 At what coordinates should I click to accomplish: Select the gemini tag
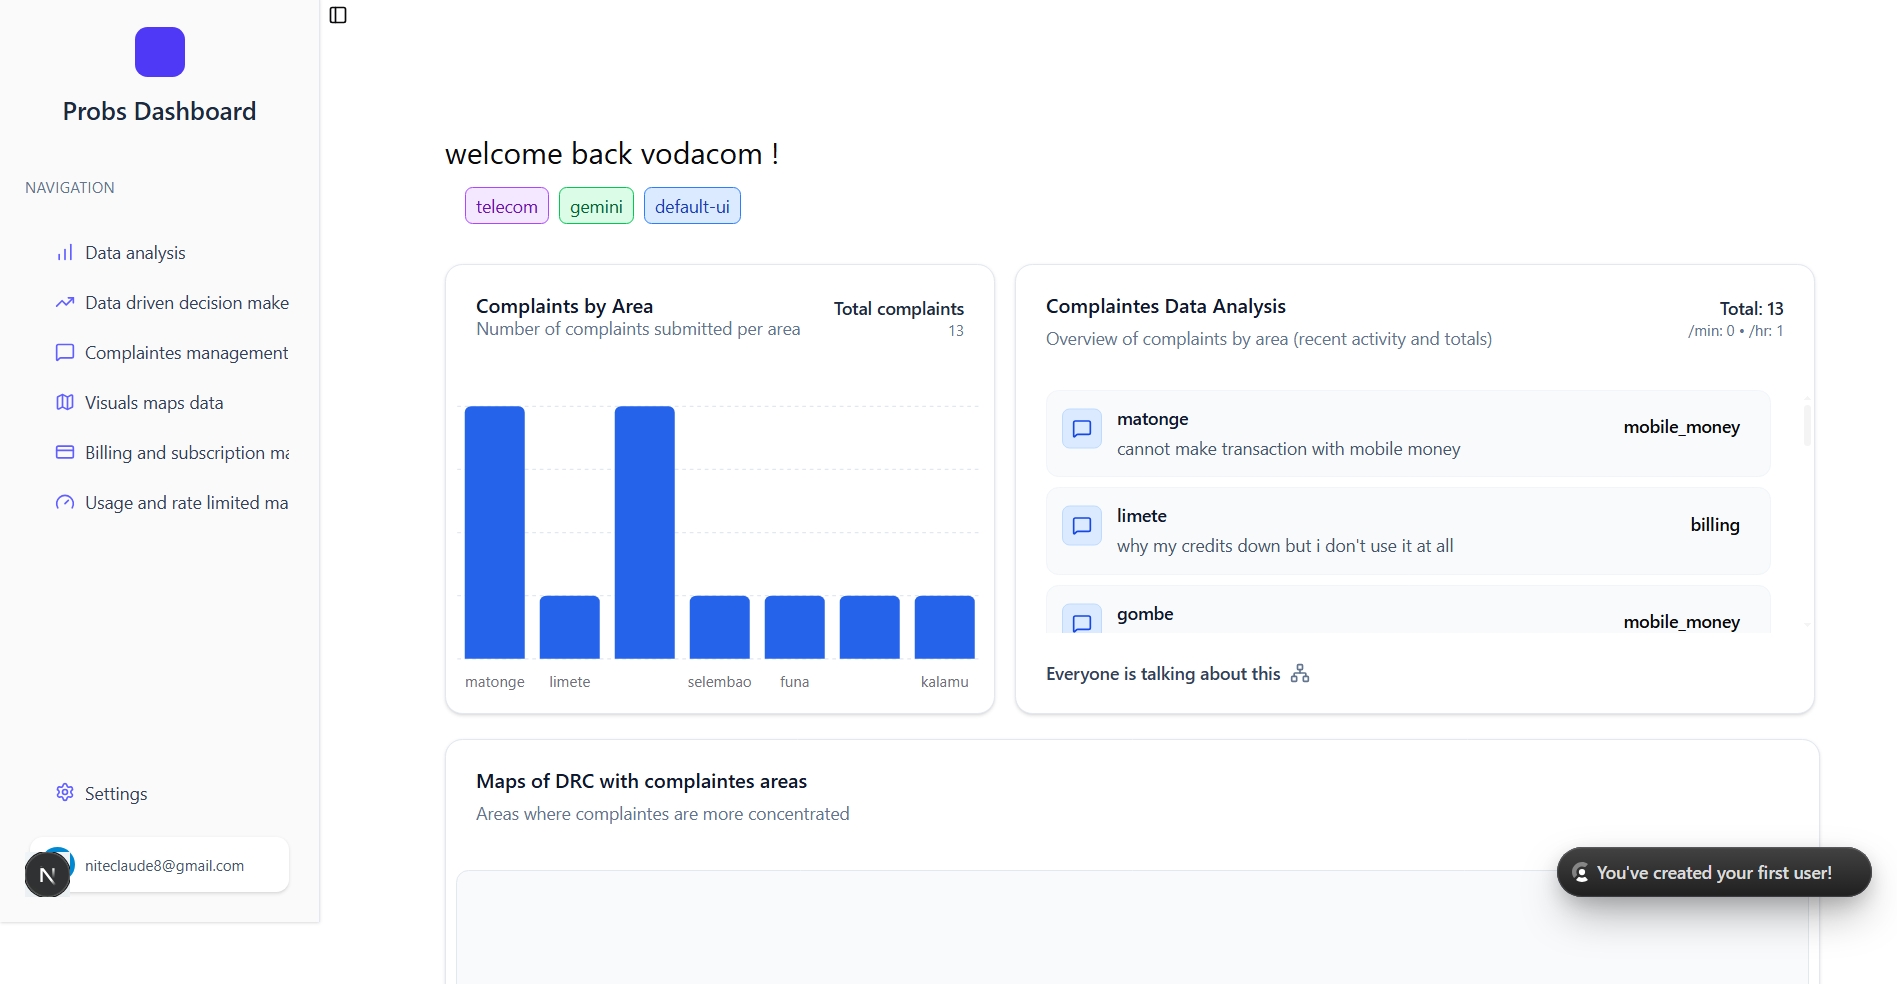point(596,206)
